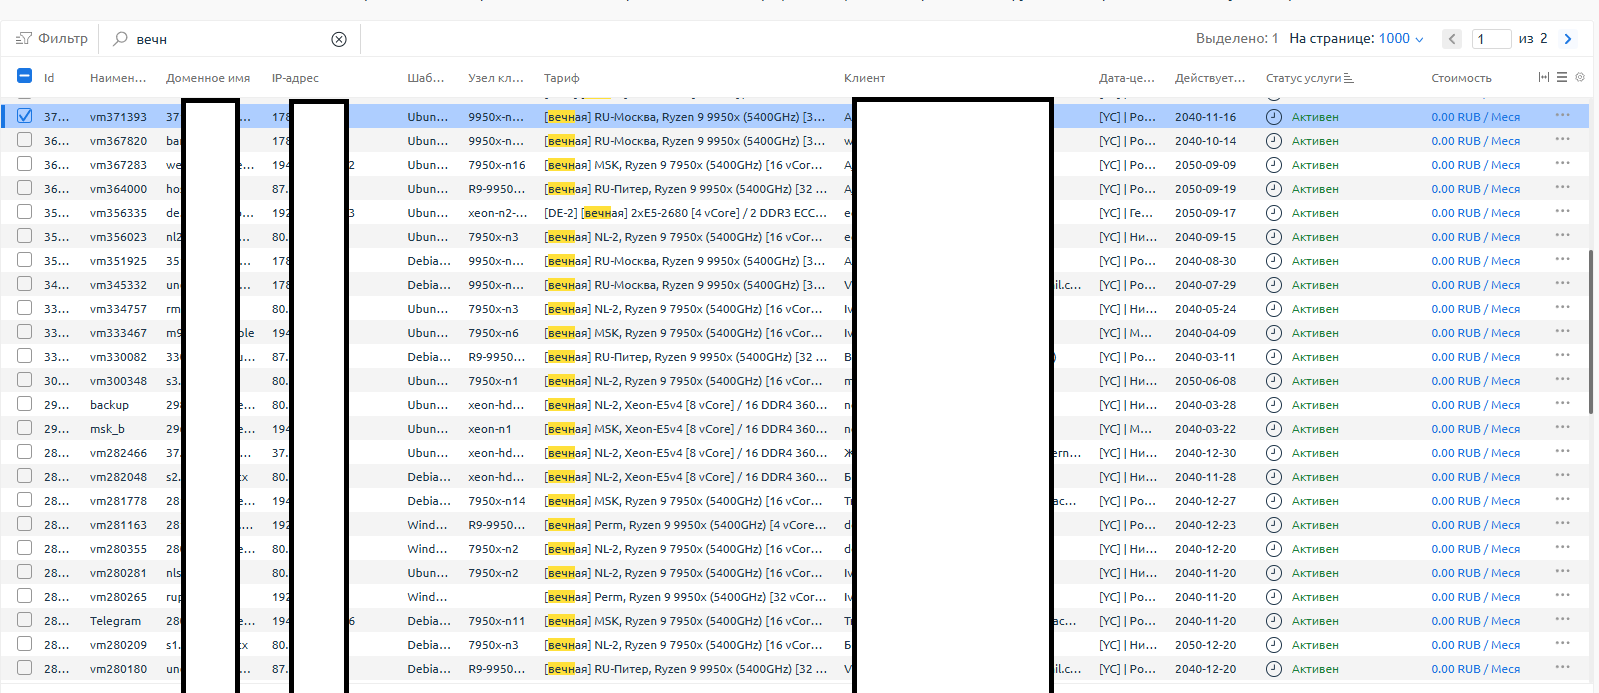Toggle the select-all checkbox in header

coord(24,76)
